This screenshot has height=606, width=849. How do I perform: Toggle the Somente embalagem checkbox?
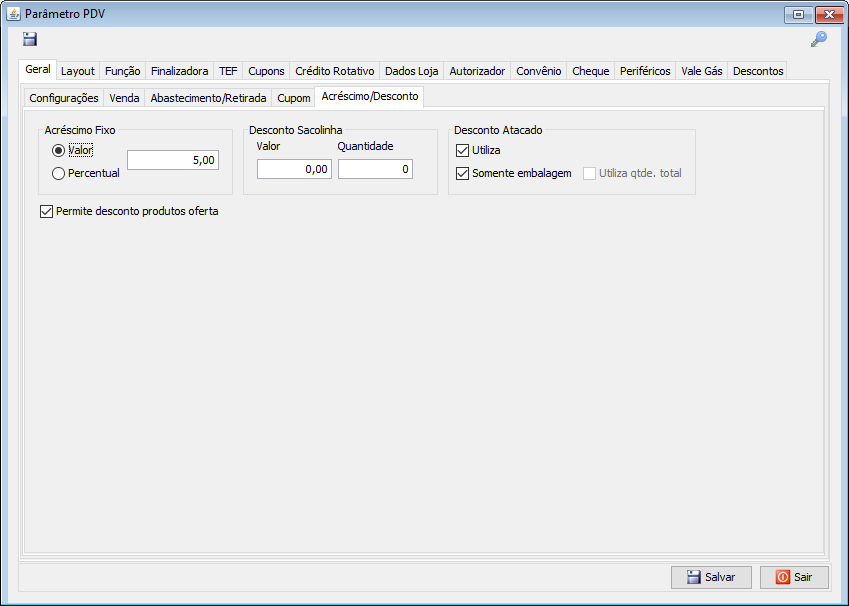click(x=462, y=173)
